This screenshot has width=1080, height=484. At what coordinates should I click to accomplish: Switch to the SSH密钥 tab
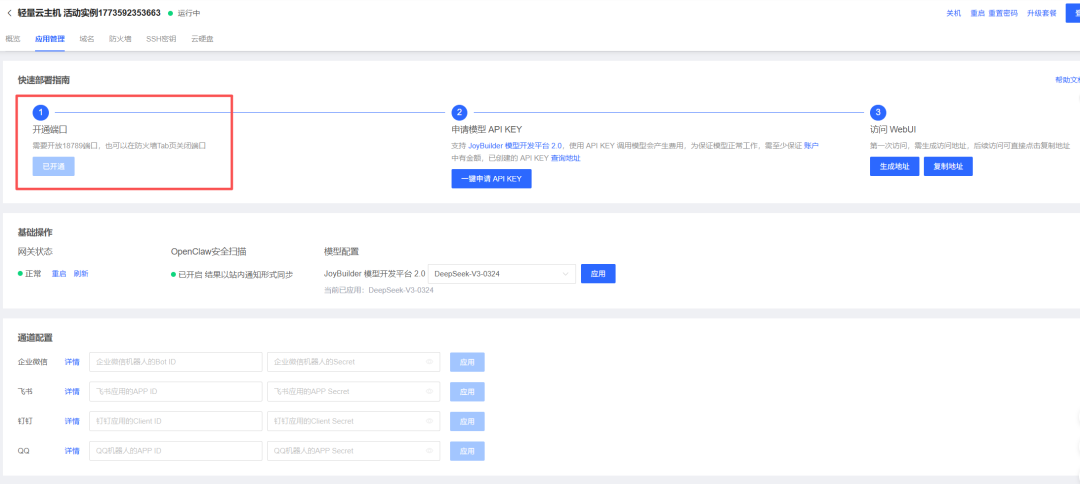161,39
